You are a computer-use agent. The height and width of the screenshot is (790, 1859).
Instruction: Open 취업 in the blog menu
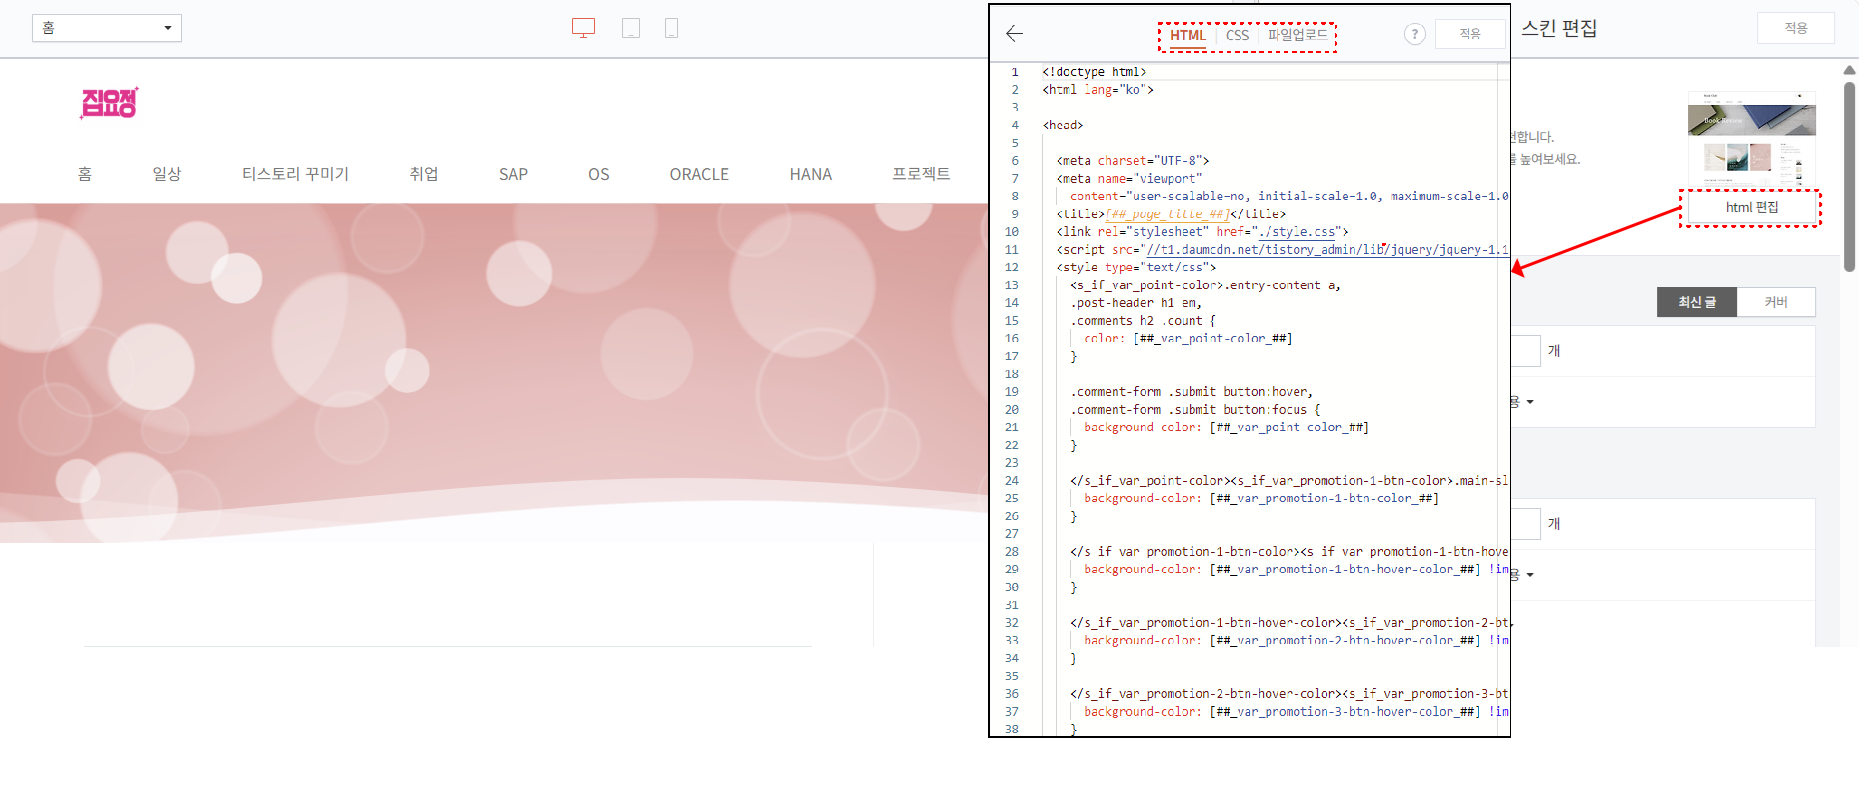click(424, 174)
